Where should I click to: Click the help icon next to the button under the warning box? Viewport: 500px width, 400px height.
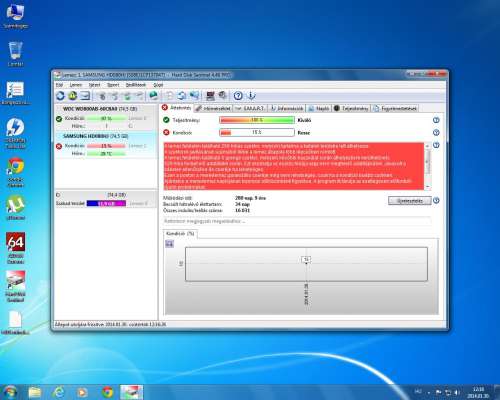coord(436,200)
